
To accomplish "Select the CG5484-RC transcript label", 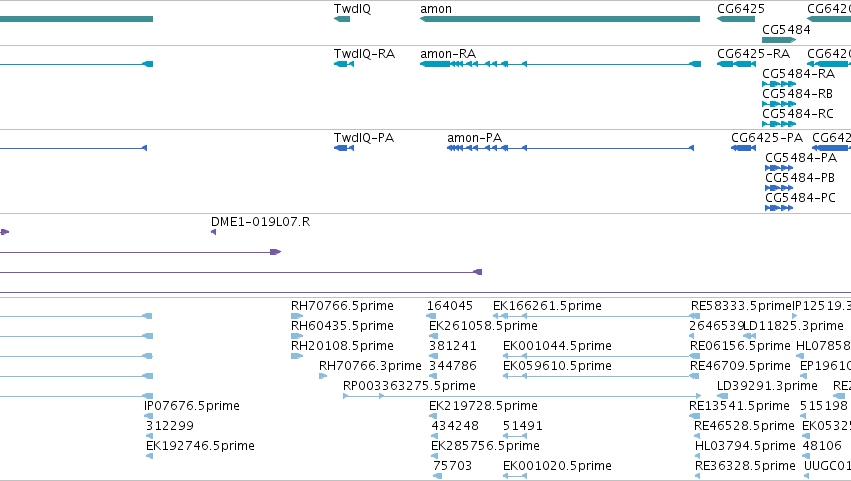I will tap(798, 114).
